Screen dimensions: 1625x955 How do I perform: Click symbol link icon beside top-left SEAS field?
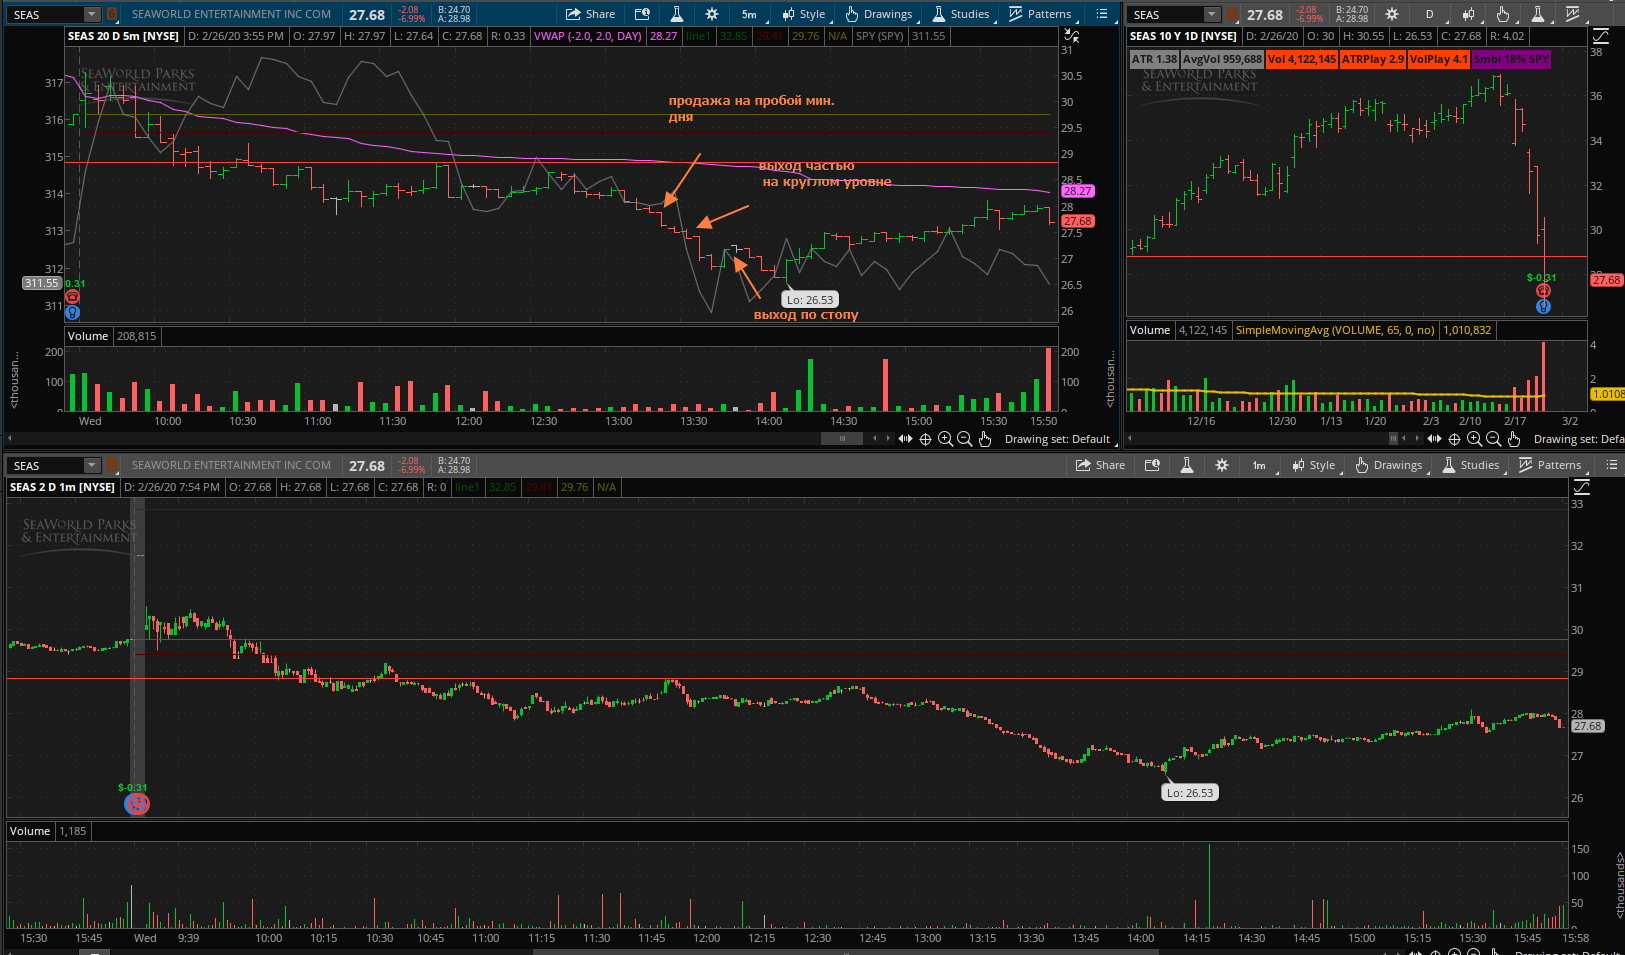112,14
